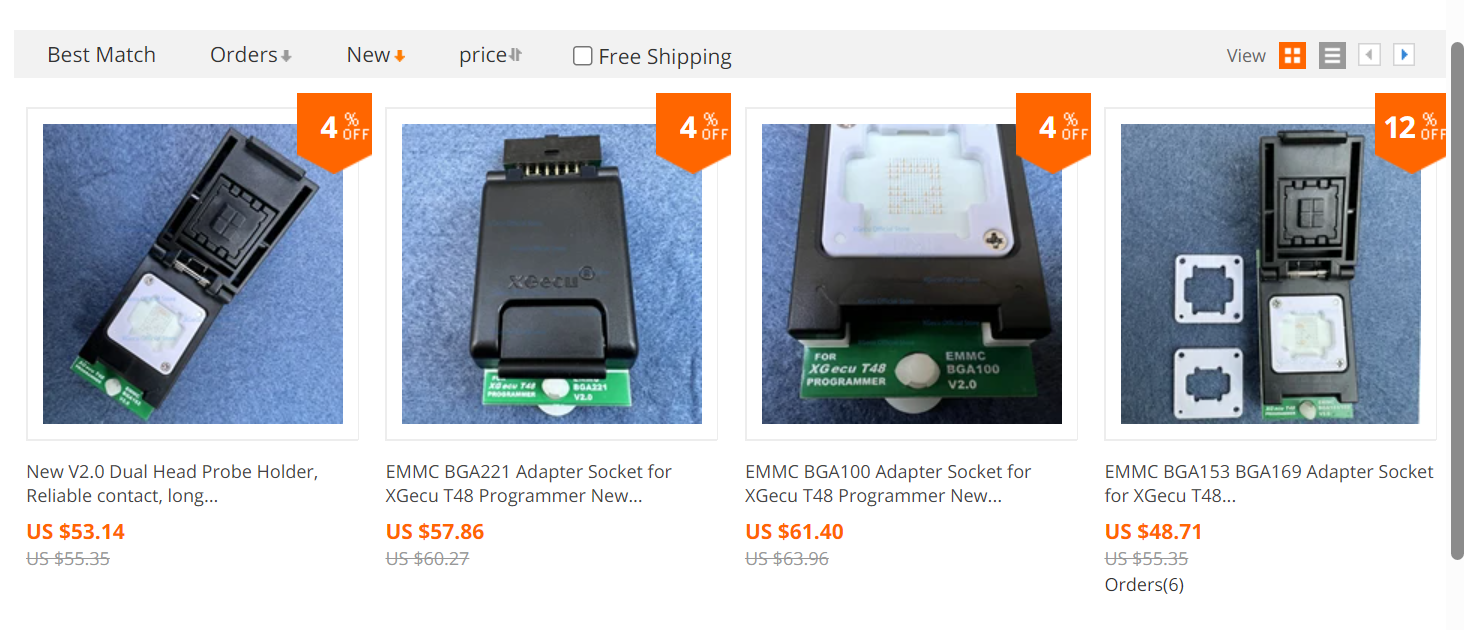Image resolution: width=1464 pixels, height=630 pixels.
Task: Sort results by price
Action: pyautogui.click(x=490, y=55)
